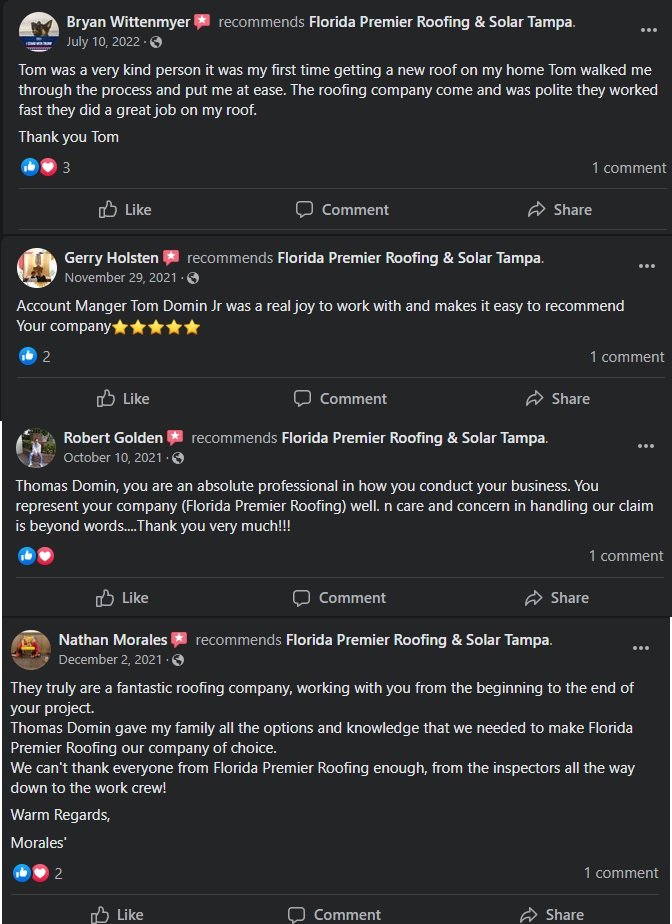The image size is (672, 924).
Task: Click Bryan Wittenmyer's profile picture
Action: point(38,32)
